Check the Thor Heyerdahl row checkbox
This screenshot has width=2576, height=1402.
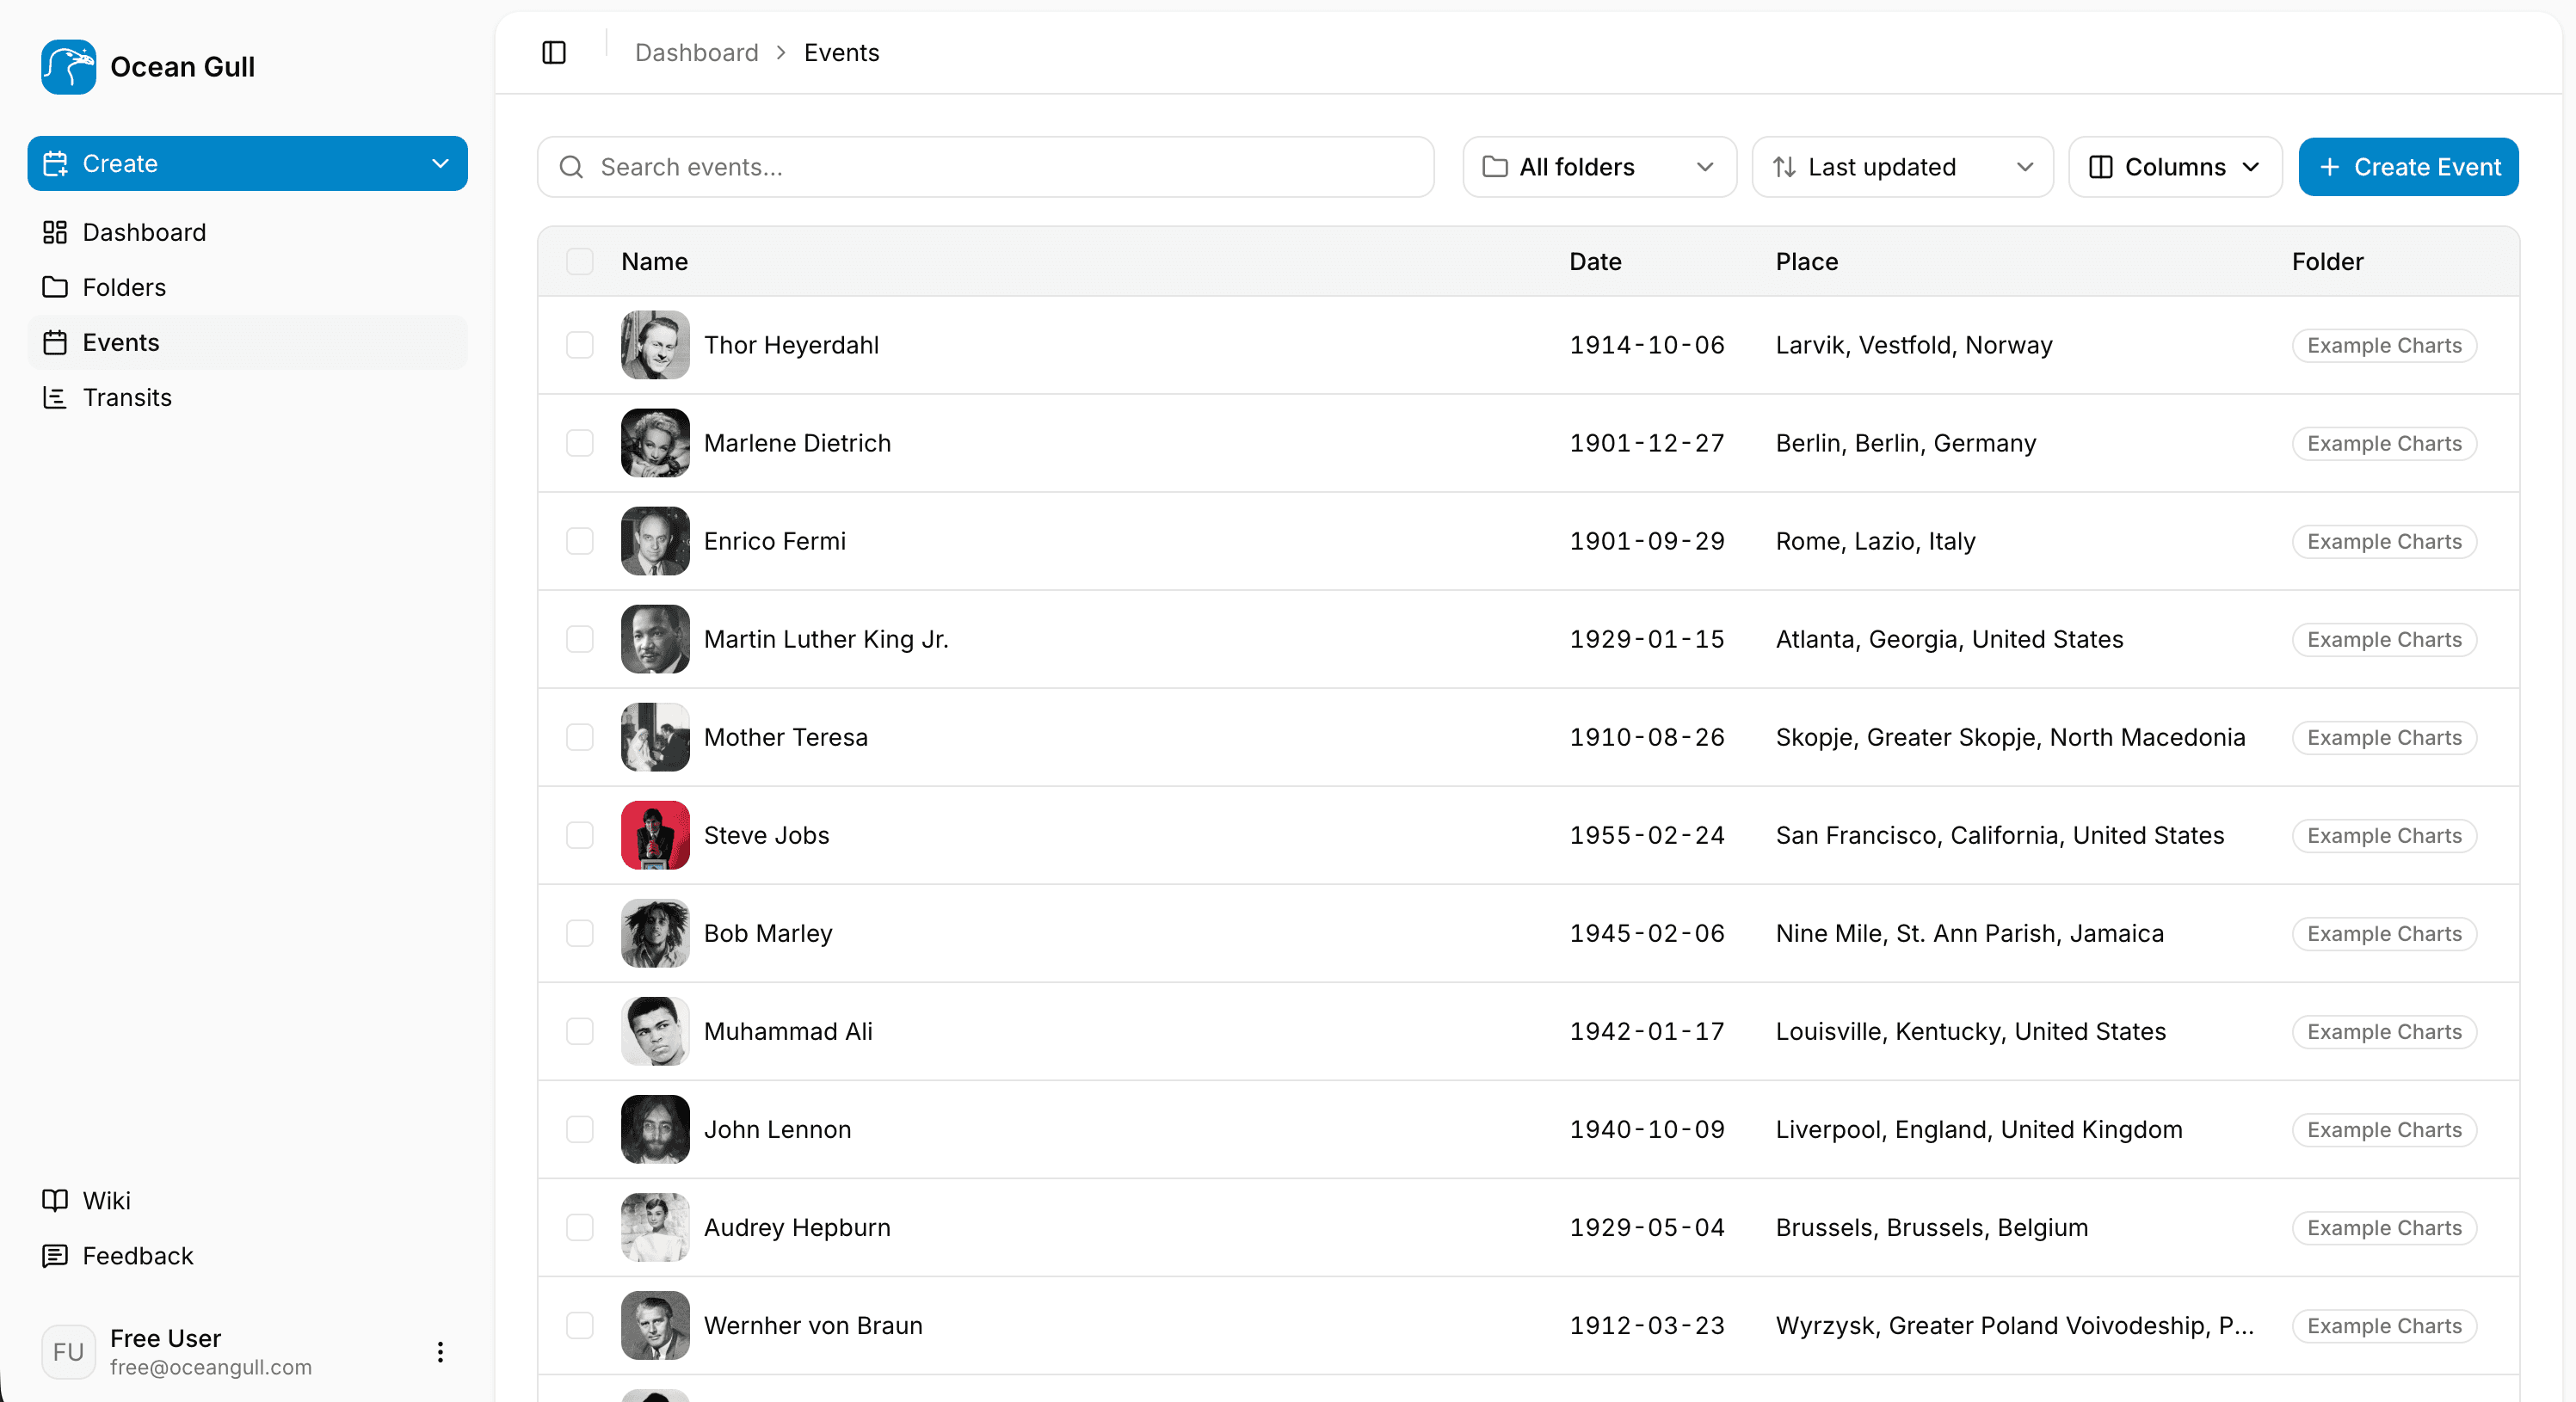[580, 345]
